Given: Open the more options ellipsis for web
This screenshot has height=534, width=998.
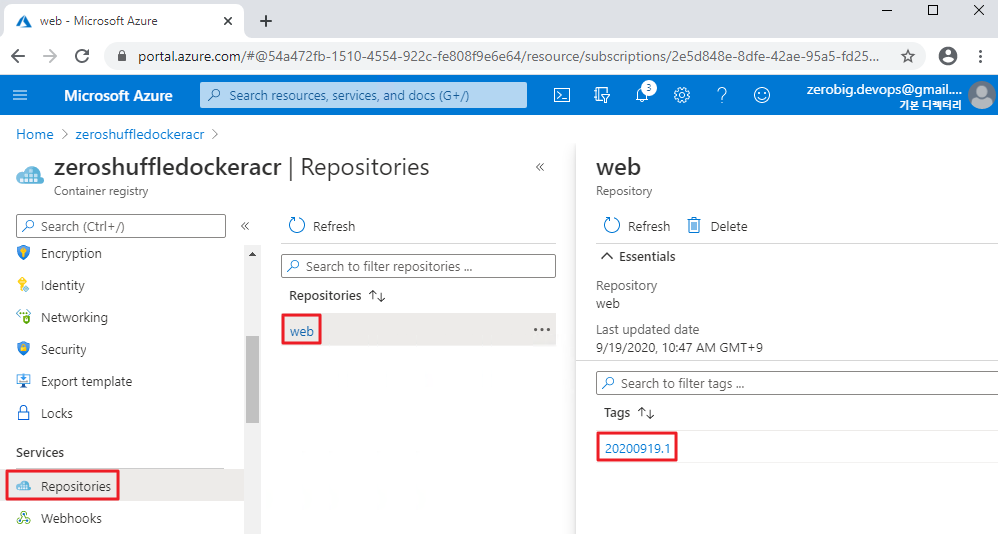Looking at the screenshot, I should 542,330.
